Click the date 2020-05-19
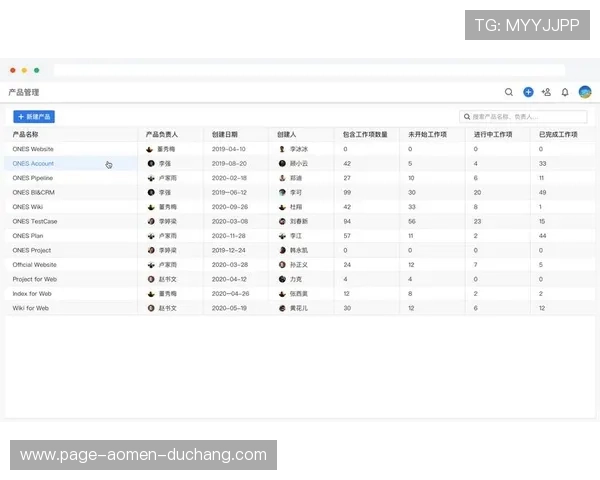This screenshot has height=480, width=600. (229, 308)
